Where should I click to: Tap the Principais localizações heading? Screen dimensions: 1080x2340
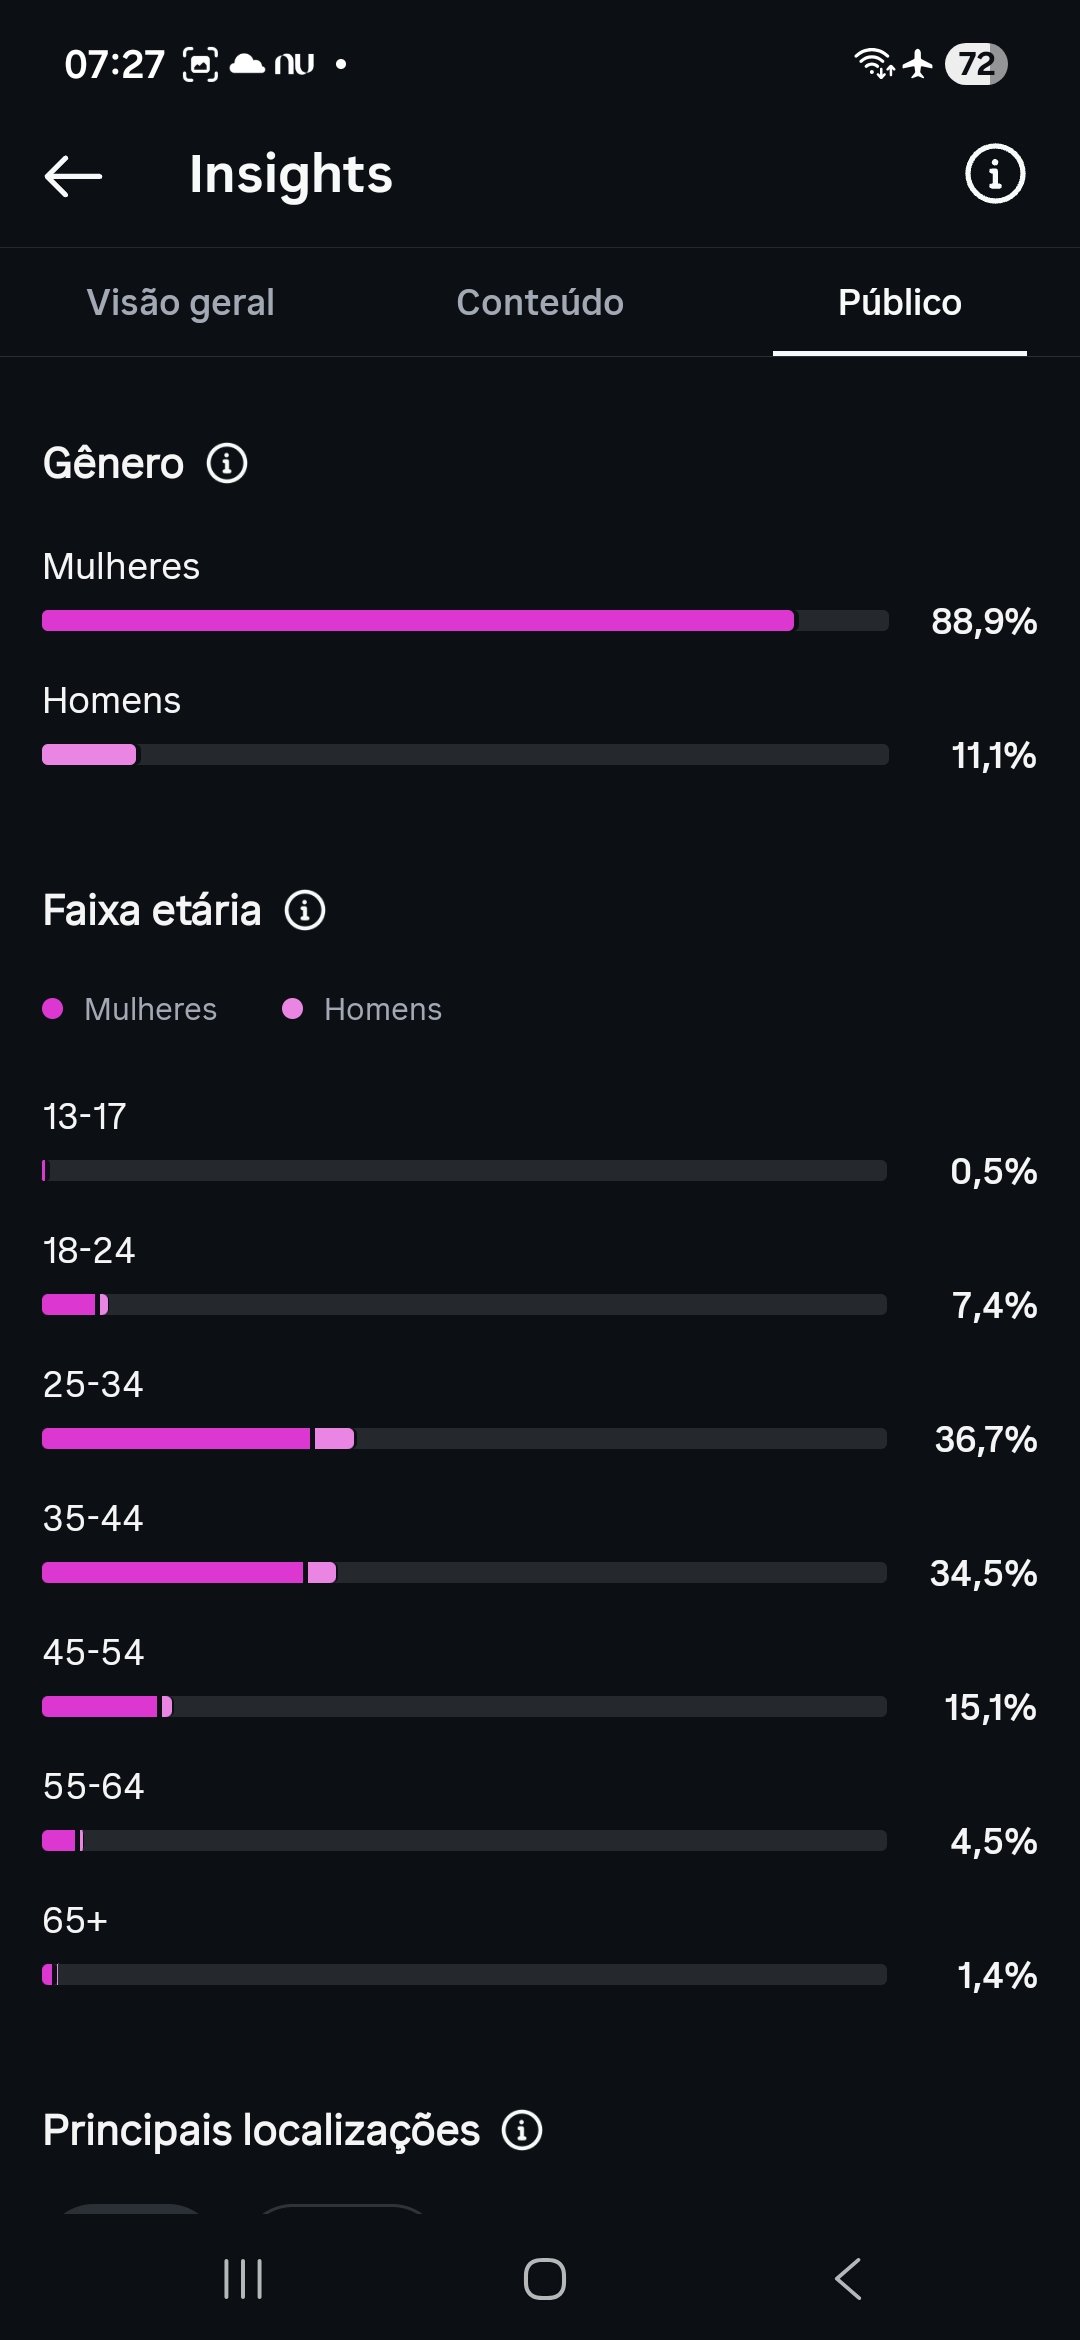tap(262, 2131)
